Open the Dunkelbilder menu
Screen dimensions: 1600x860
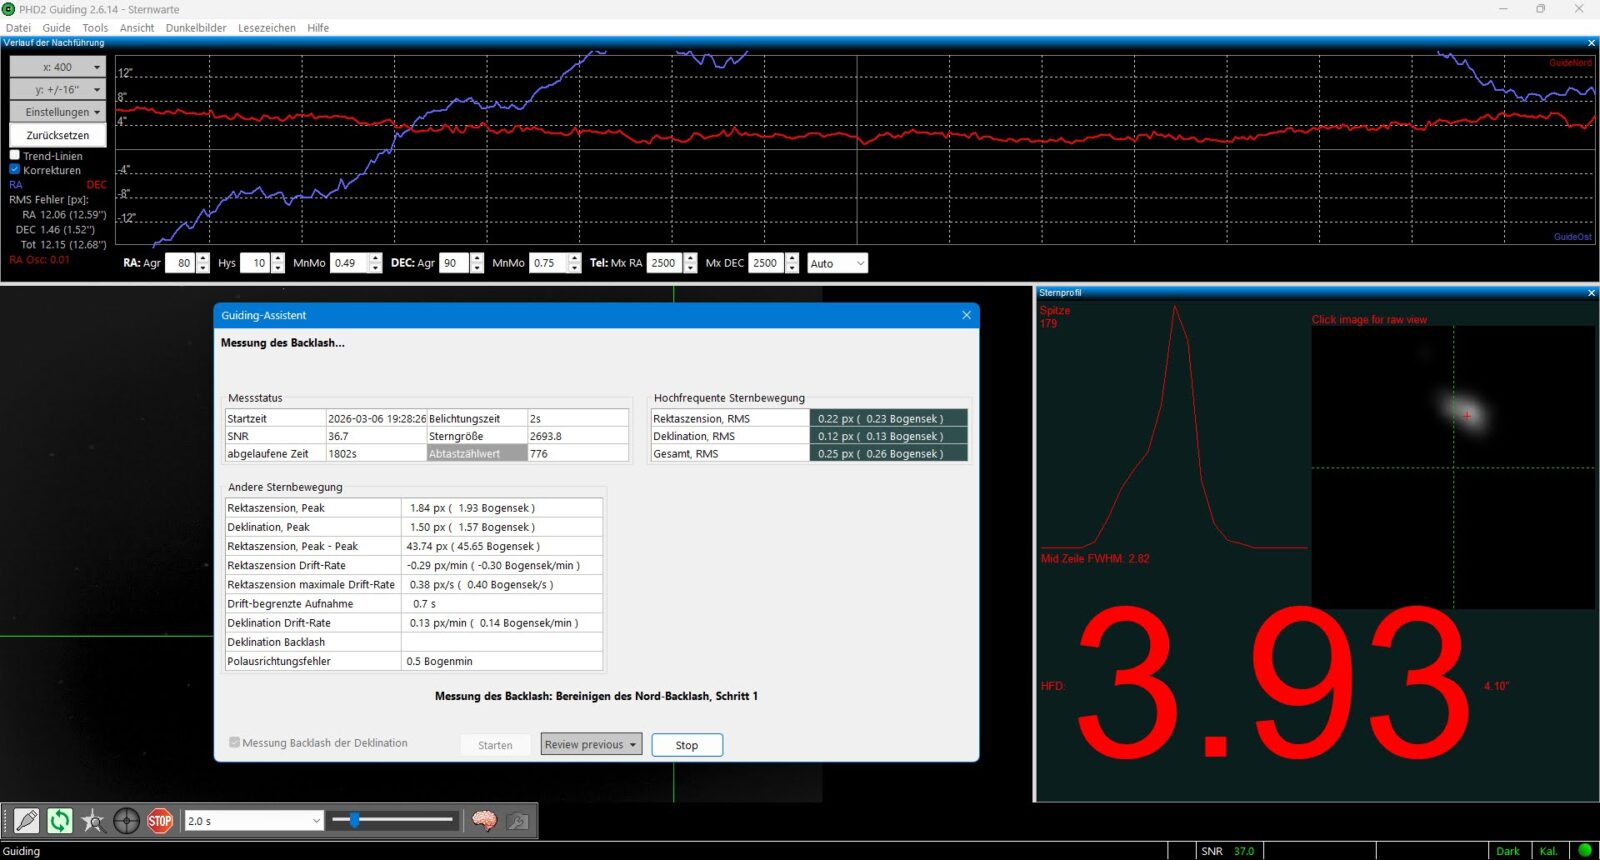click(196, 28)
